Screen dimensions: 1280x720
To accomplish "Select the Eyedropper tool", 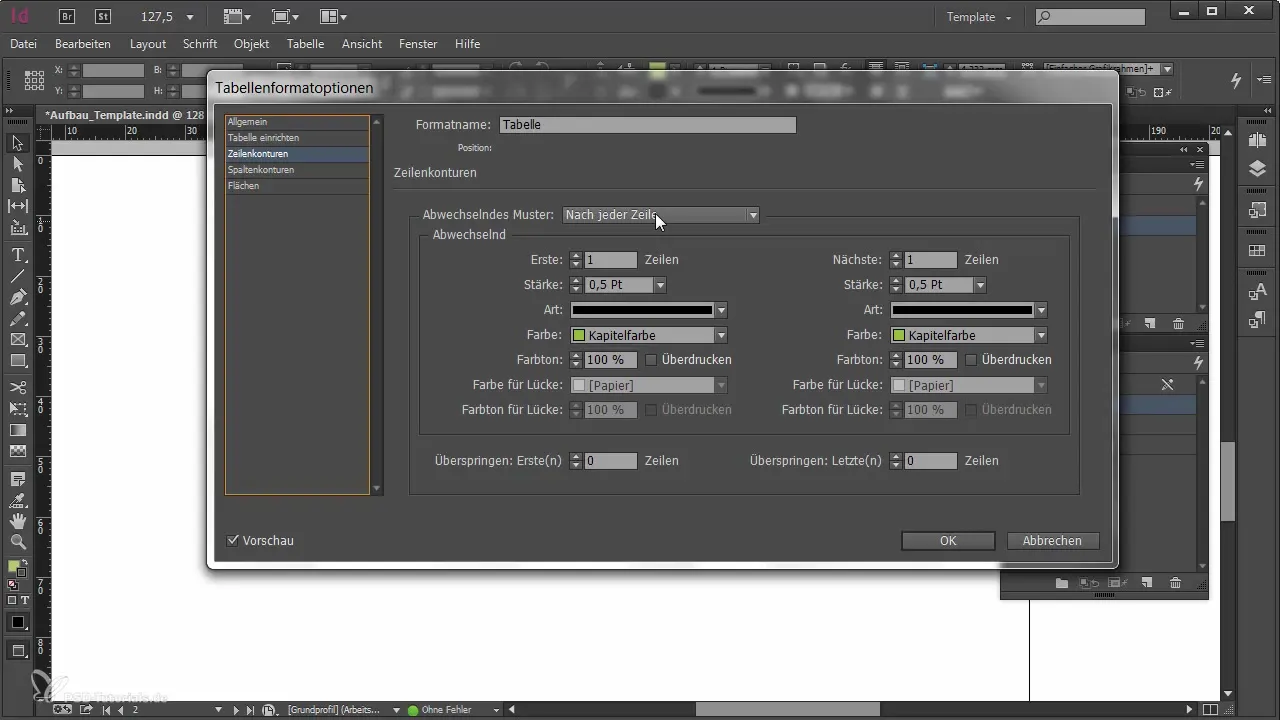I will [18, 500].
